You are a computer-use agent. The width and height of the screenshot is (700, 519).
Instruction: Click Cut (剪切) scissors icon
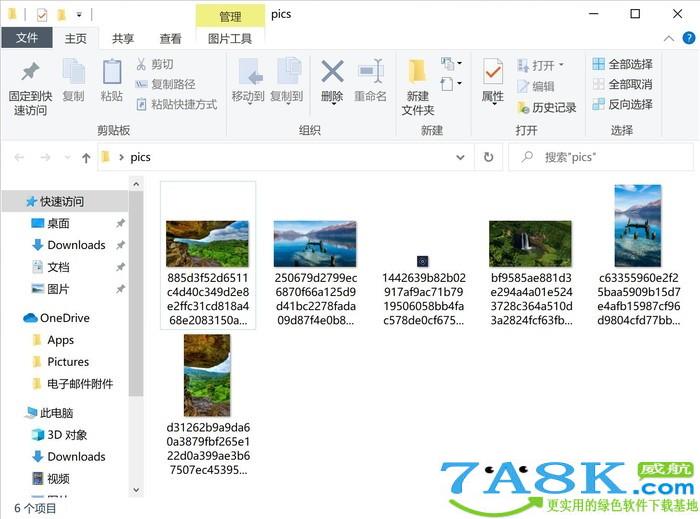pyautogui.click(x=141, y=64)
